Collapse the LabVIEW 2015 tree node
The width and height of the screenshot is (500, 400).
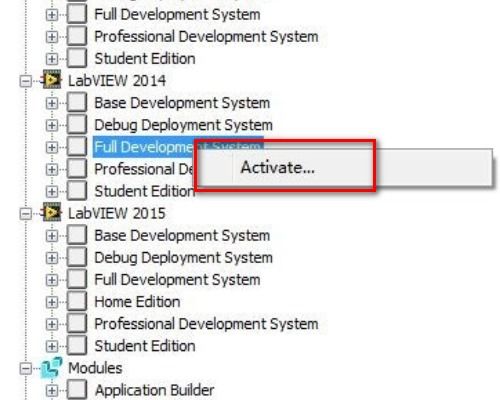26,214
